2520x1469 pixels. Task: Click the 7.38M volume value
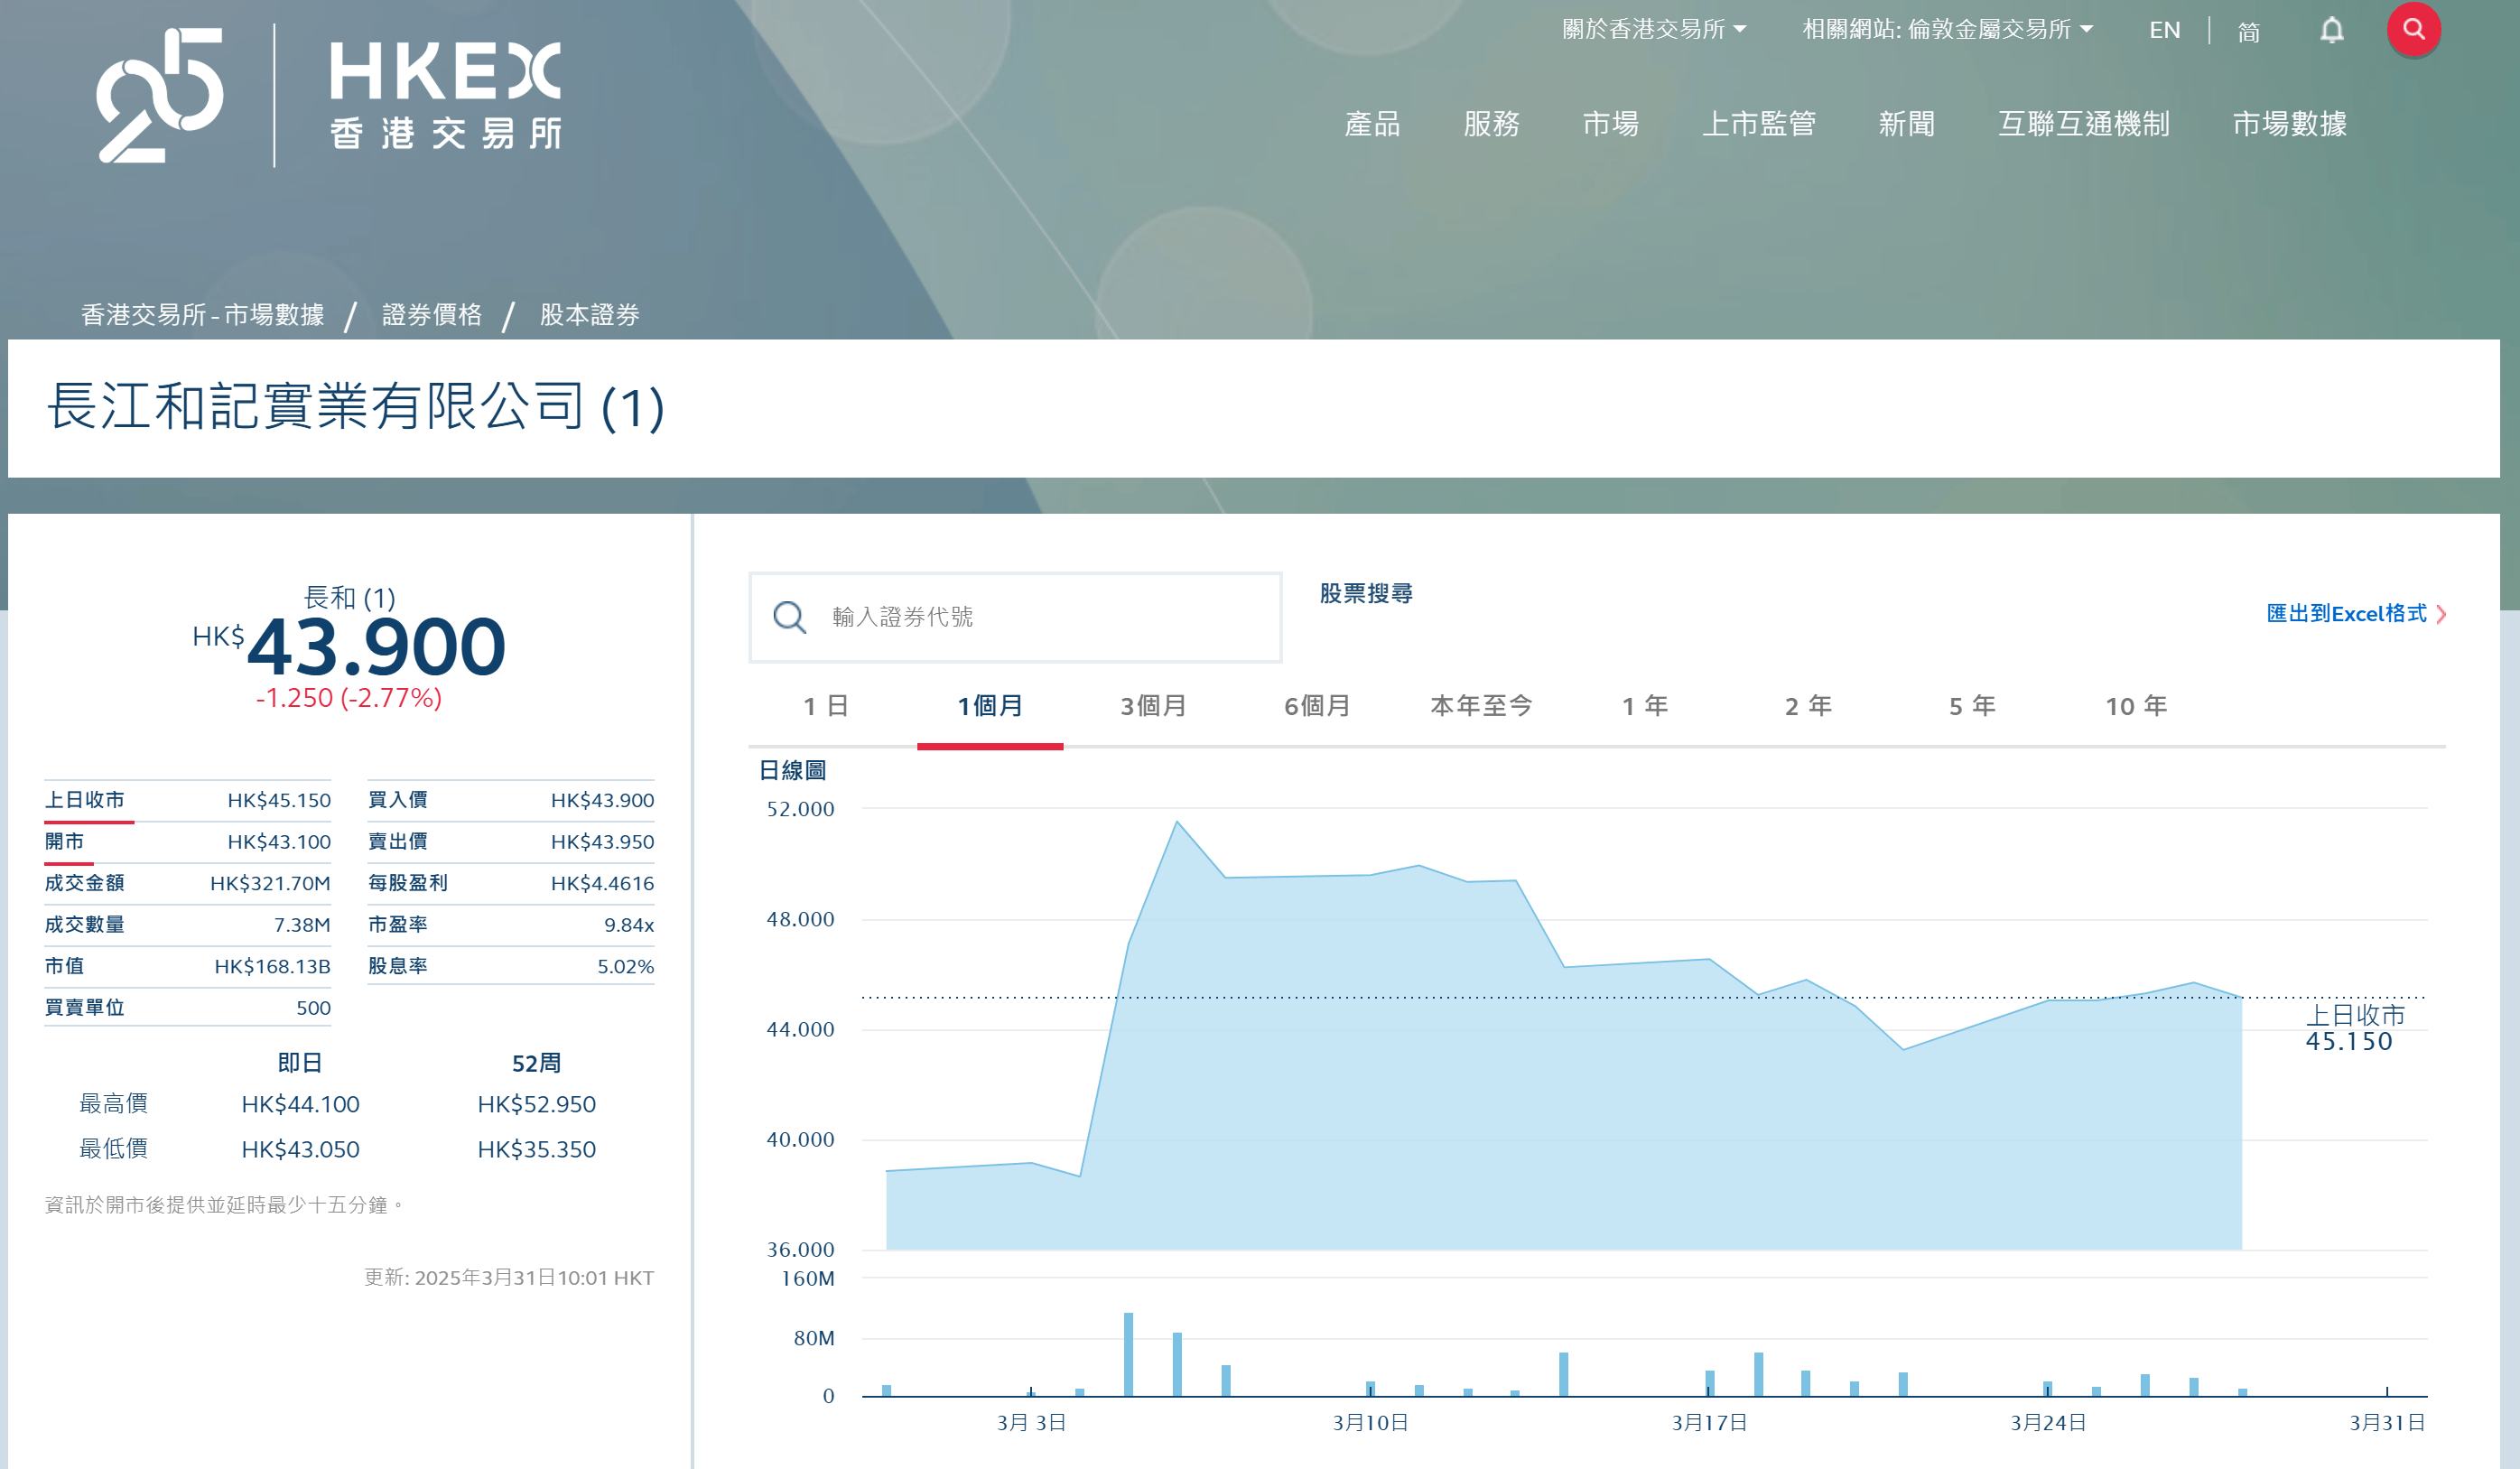pos(302,925)
